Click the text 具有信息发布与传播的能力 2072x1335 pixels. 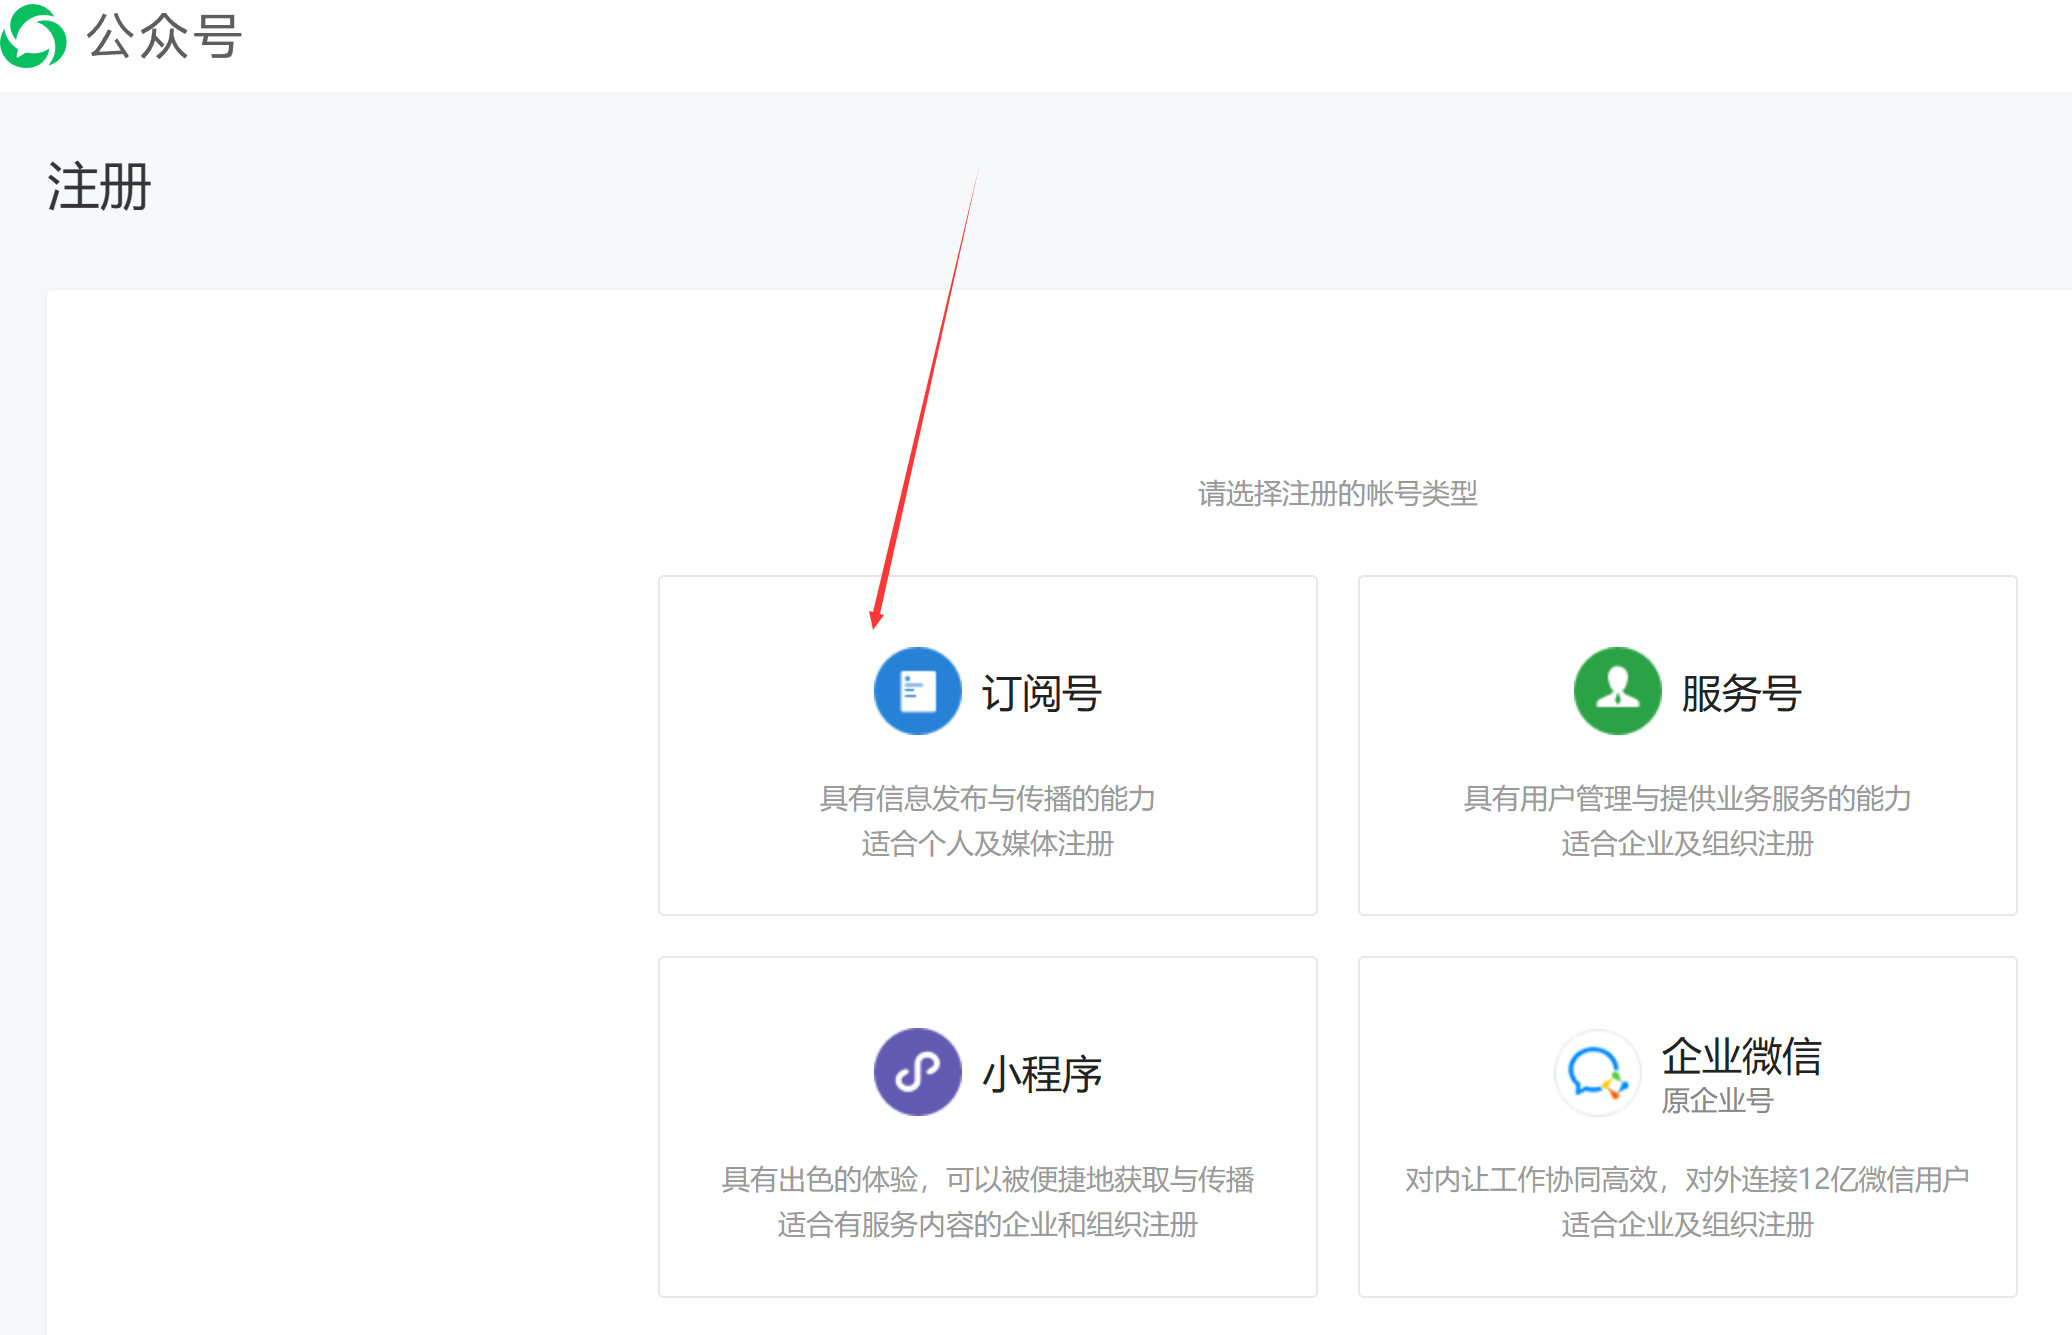point(987,798)
